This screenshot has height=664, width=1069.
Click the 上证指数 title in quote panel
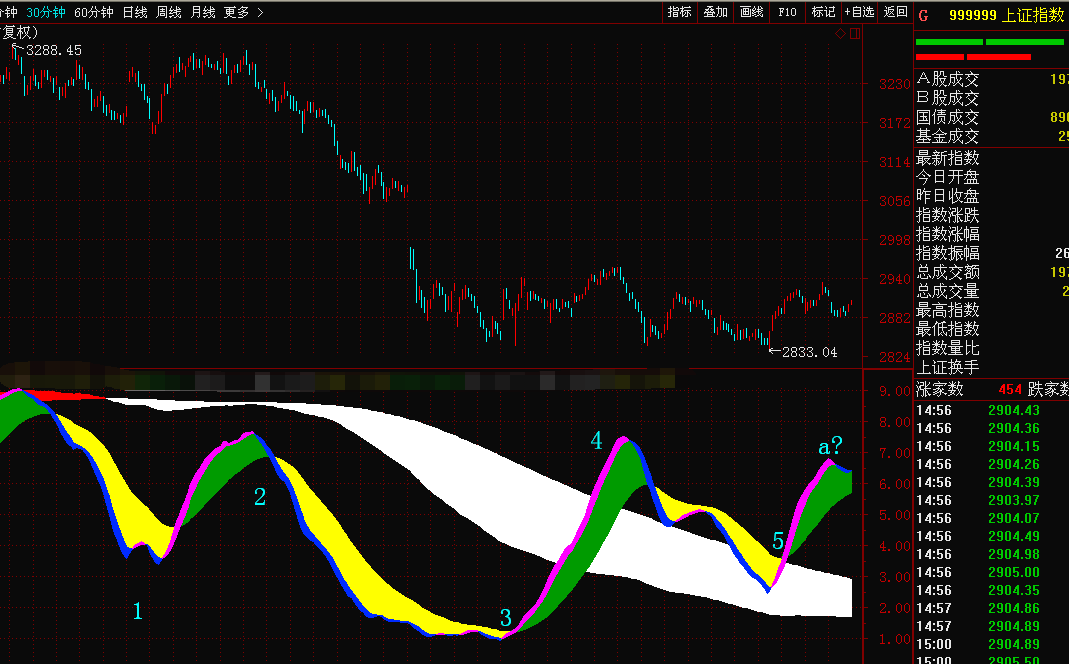tap(1034, 15)
